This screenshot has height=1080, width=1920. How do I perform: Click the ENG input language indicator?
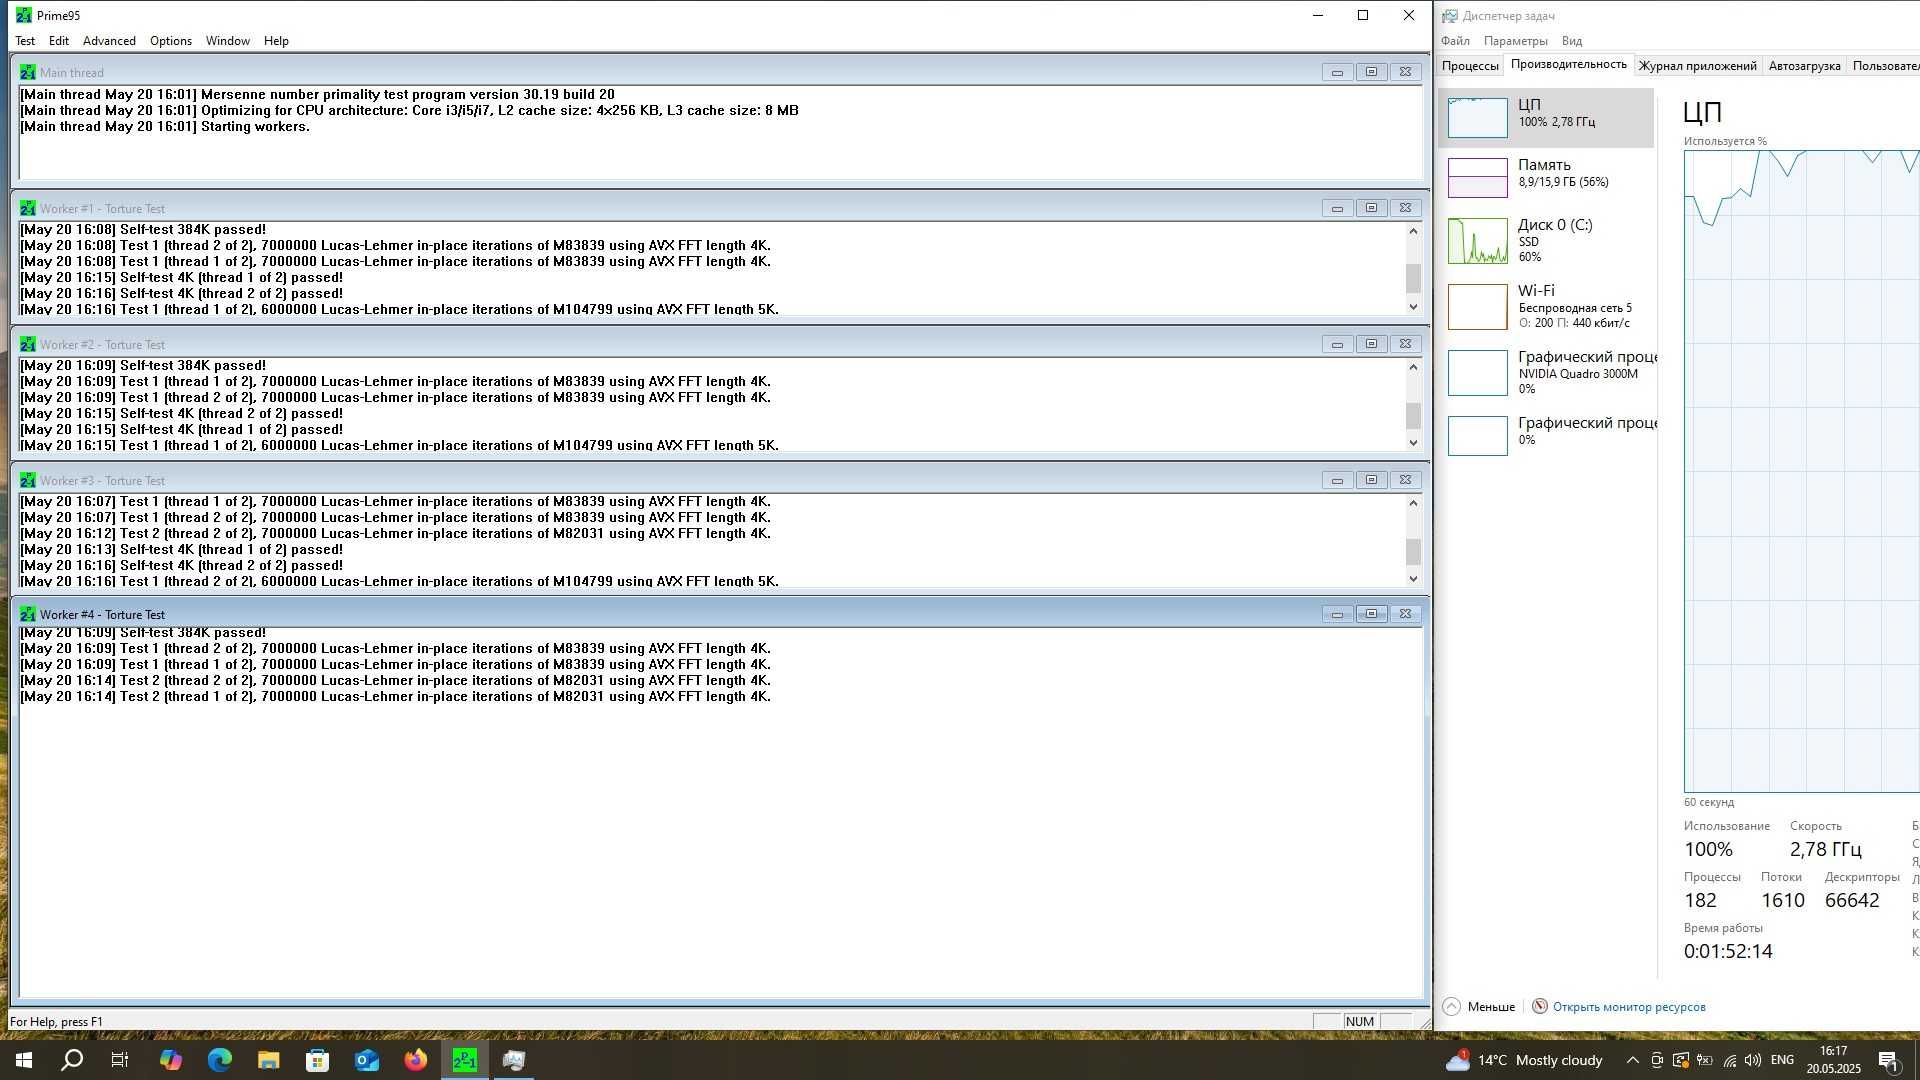point(1782,1060)
